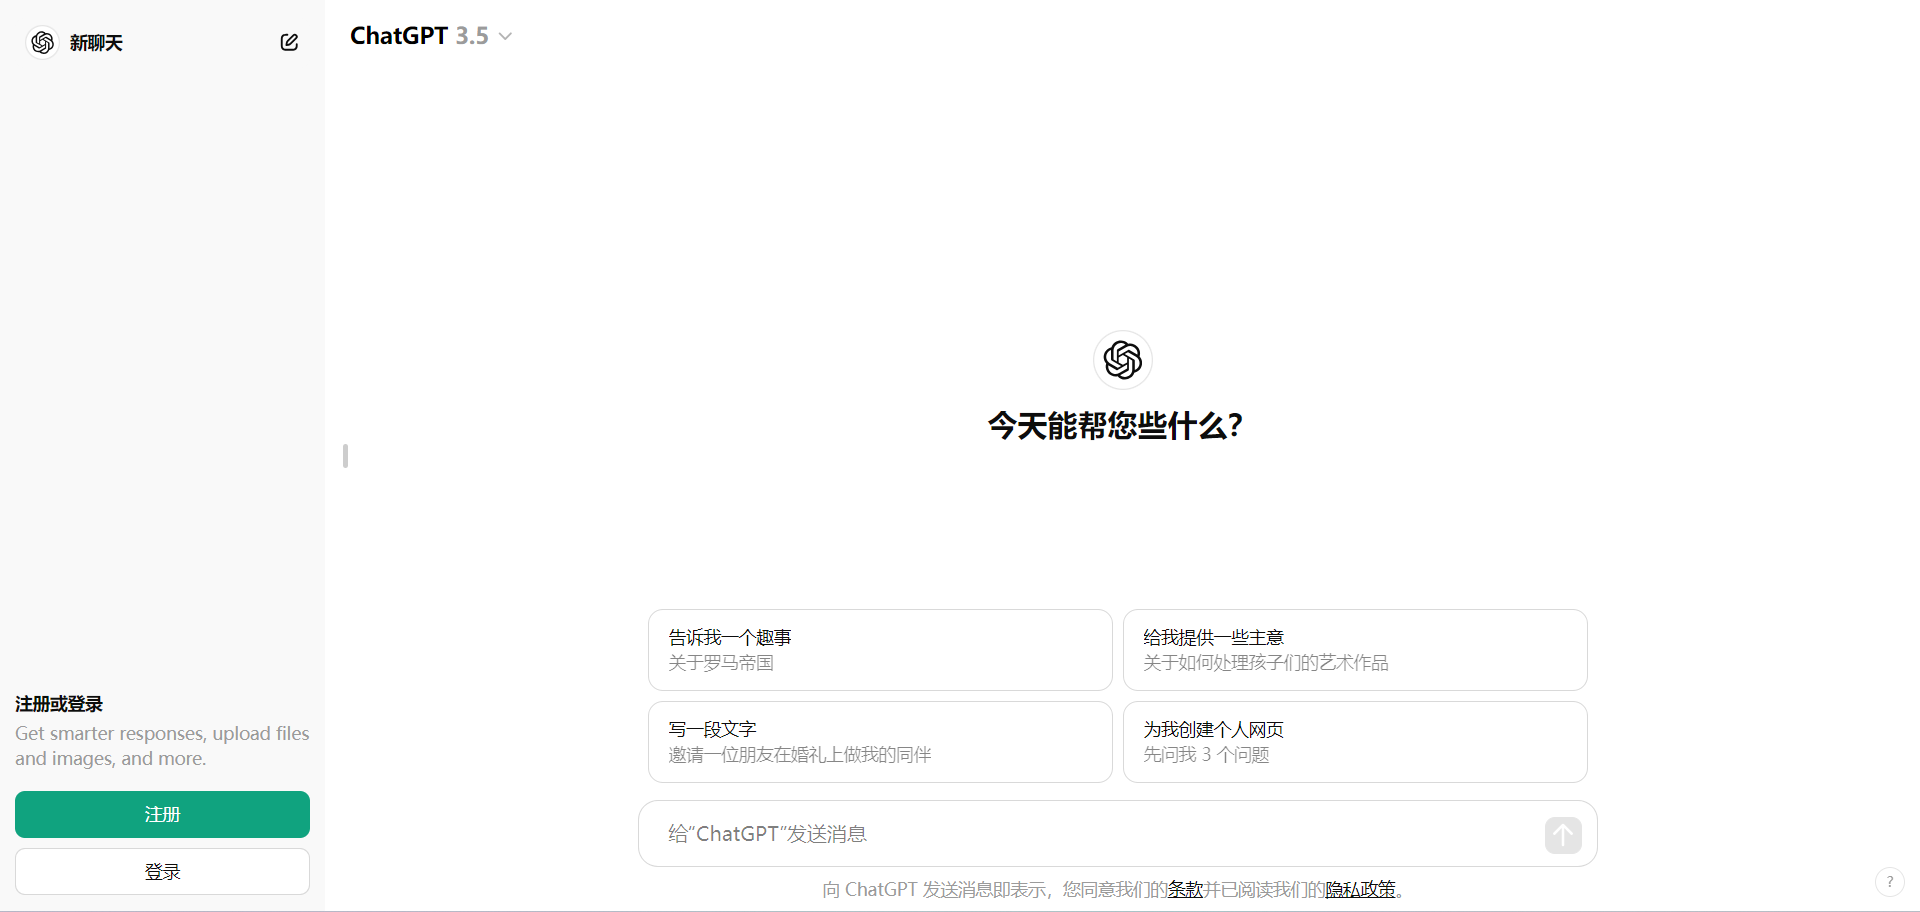This screenshot has width=1920, height=912.
Task: Collapse the sidebar using the handle
Action: (x=345, y=456)
